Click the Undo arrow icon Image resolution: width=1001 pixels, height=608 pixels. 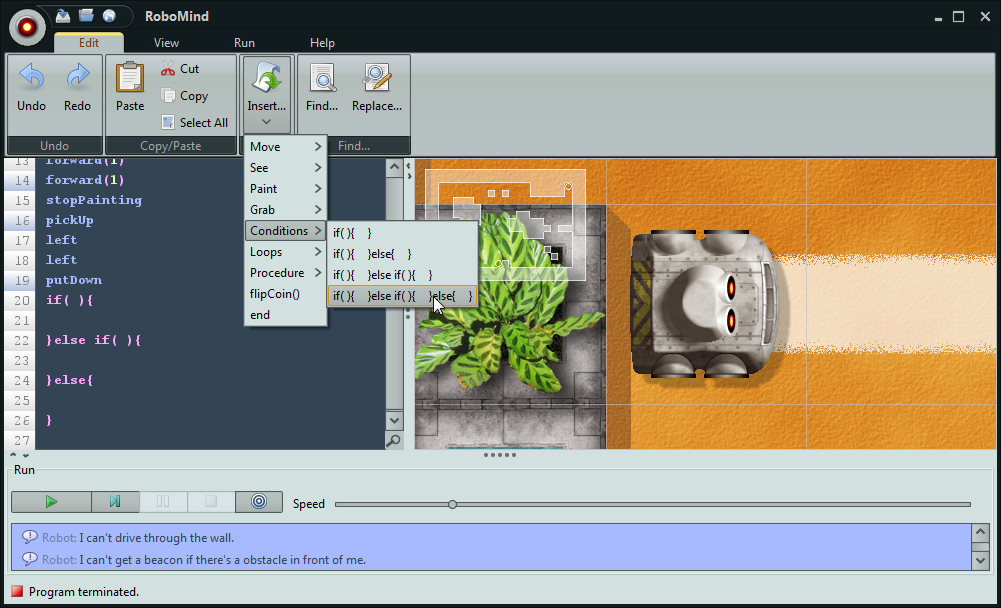[x=31, y=77]
